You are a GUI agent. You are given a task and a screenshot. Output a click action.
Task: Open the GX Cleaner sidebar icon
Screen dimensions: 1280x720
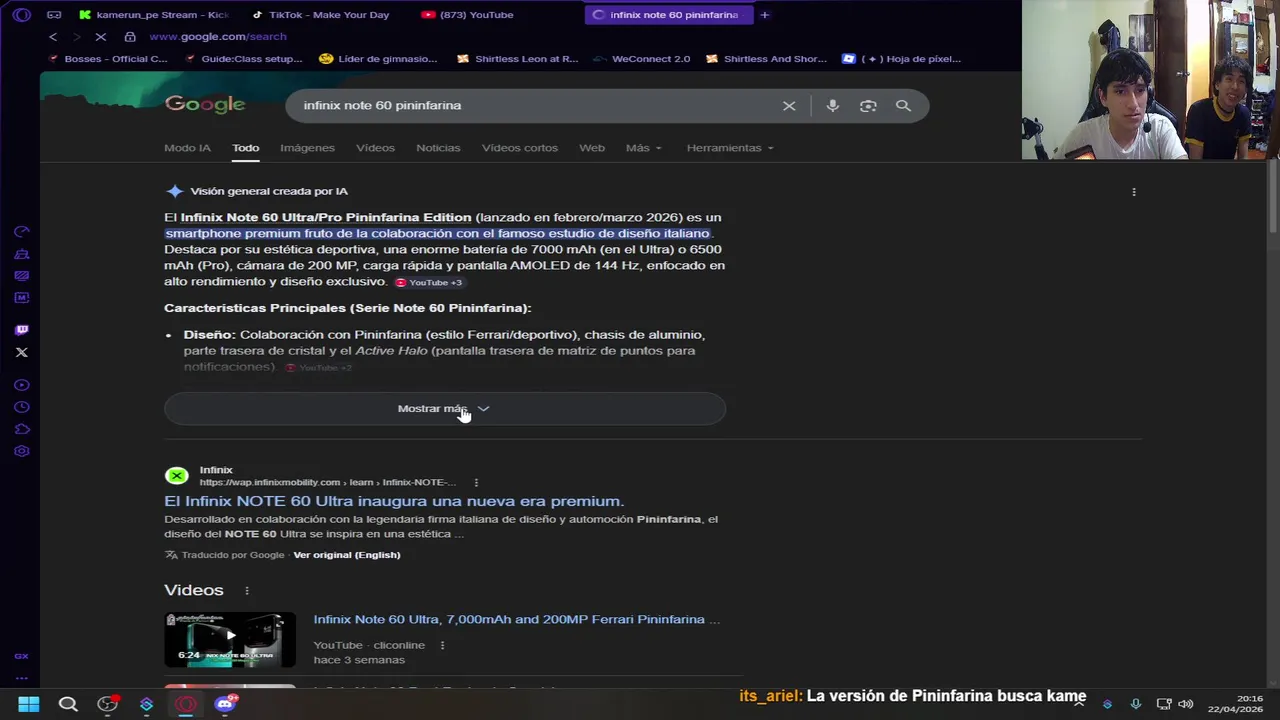point(22,254)
